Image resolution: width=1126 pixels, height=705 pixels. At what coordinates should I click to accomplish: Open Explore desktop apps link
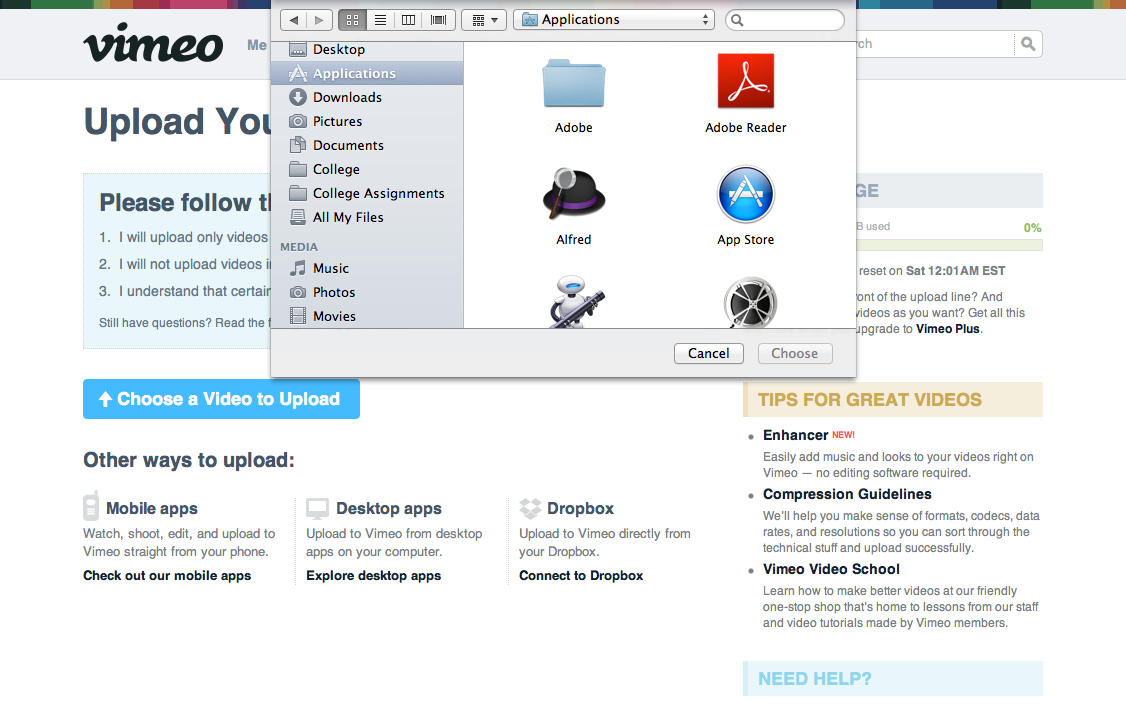[373, 576]
